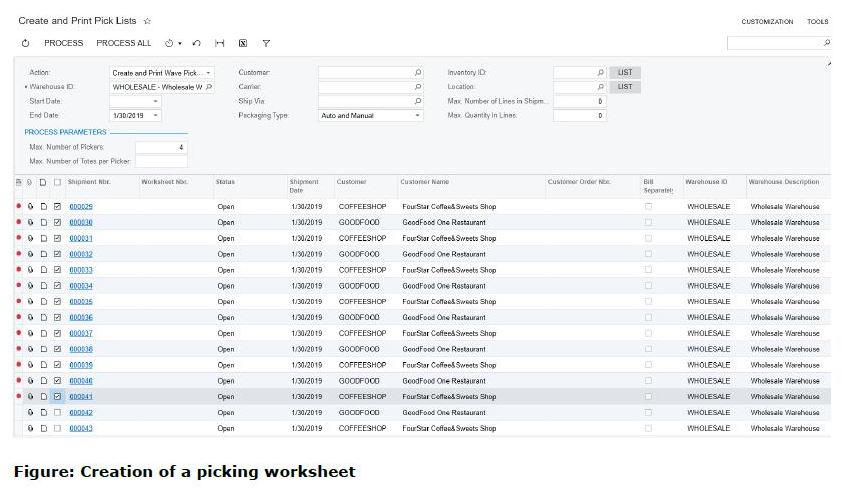Uncheck selection for shipment 000041
Image resolution: width=842 pixels, height=492 pixels.
57,396
